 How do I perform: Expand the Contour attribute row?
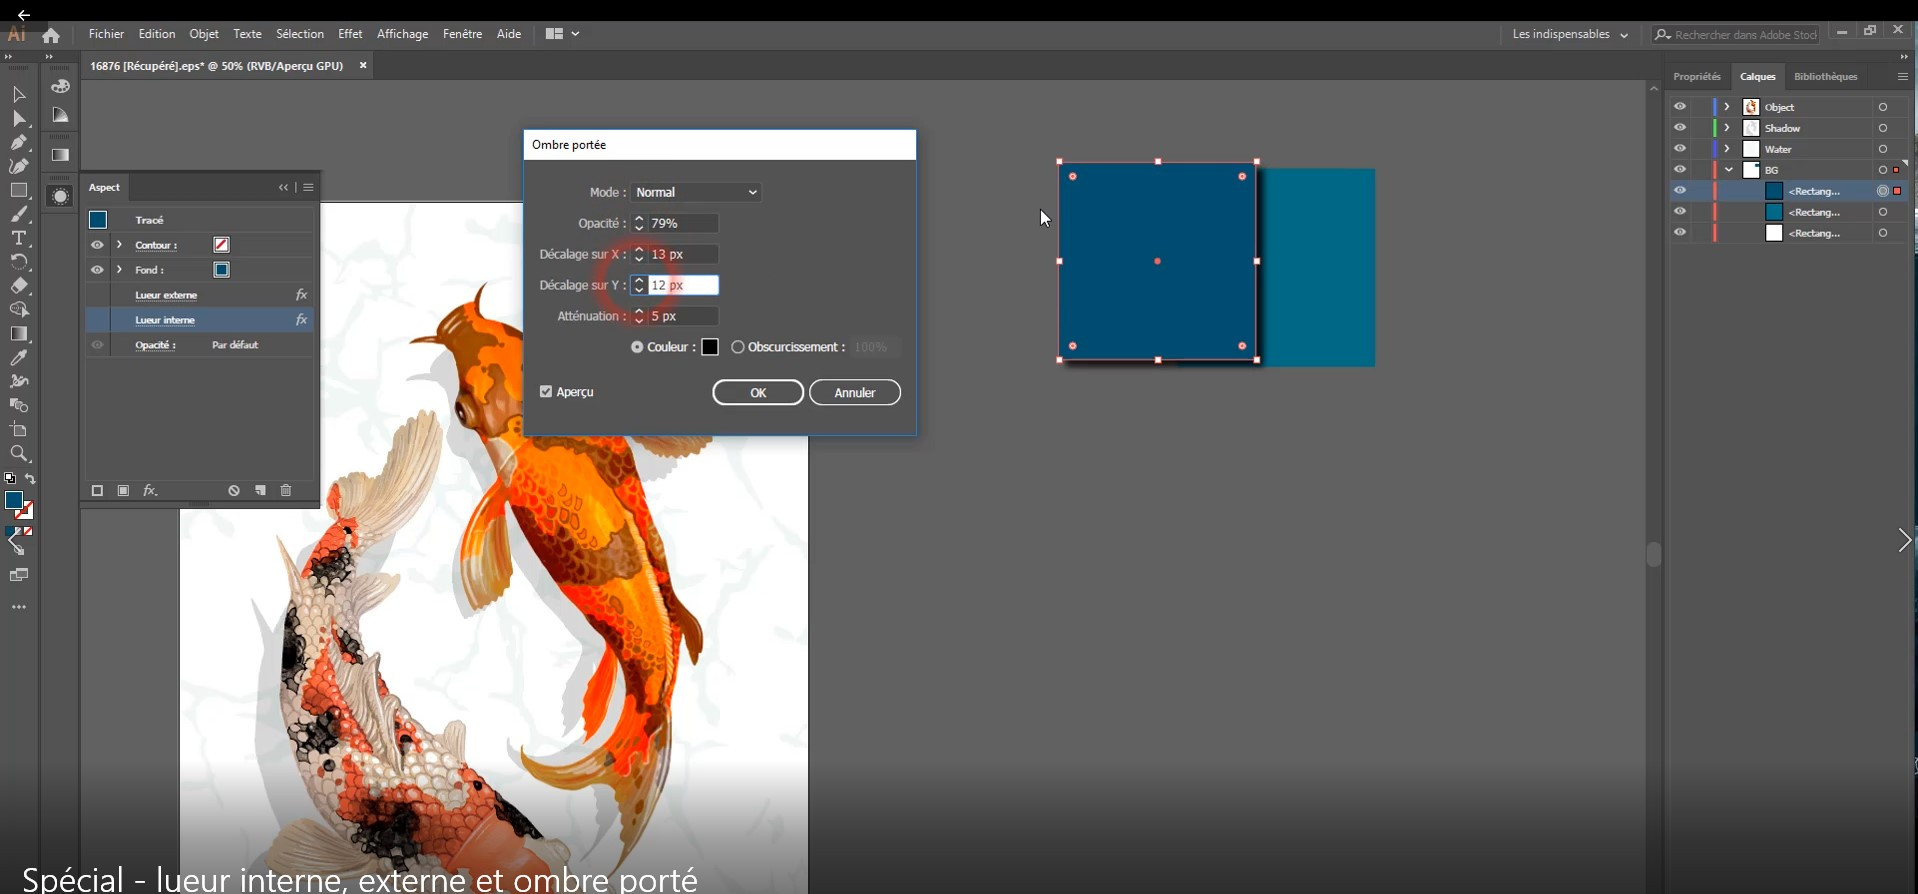click(x=120, y=245)
